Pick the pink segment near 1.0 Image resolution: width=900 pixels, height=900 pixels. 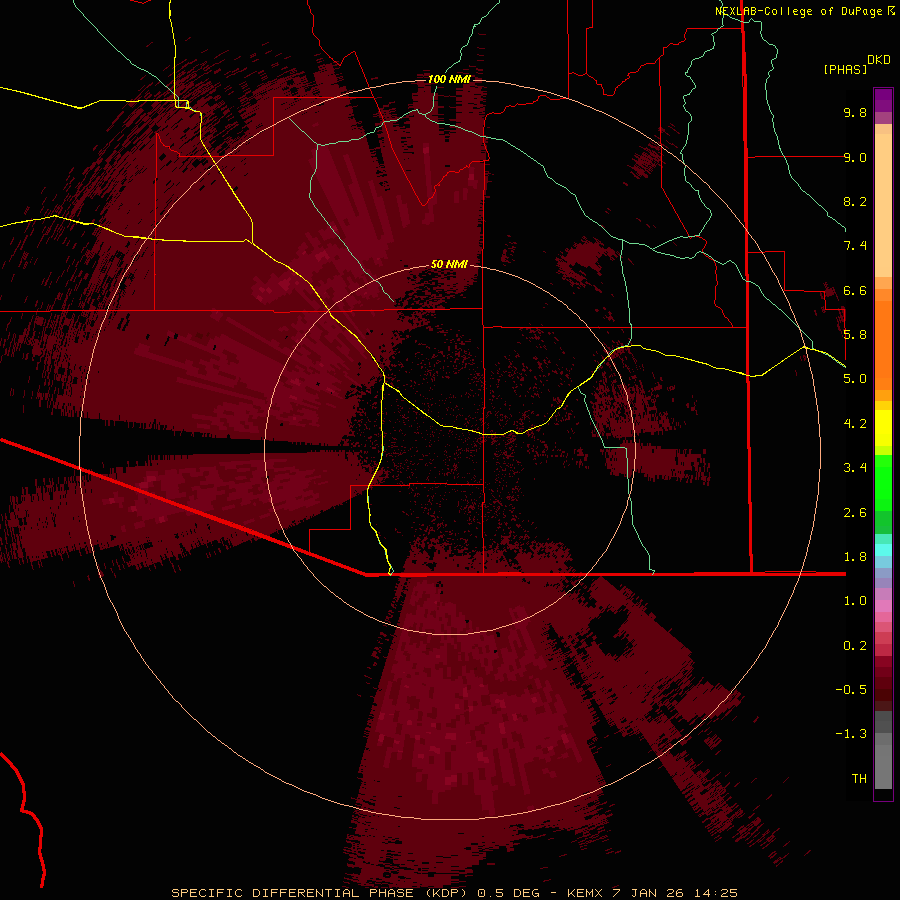(883, 606)
